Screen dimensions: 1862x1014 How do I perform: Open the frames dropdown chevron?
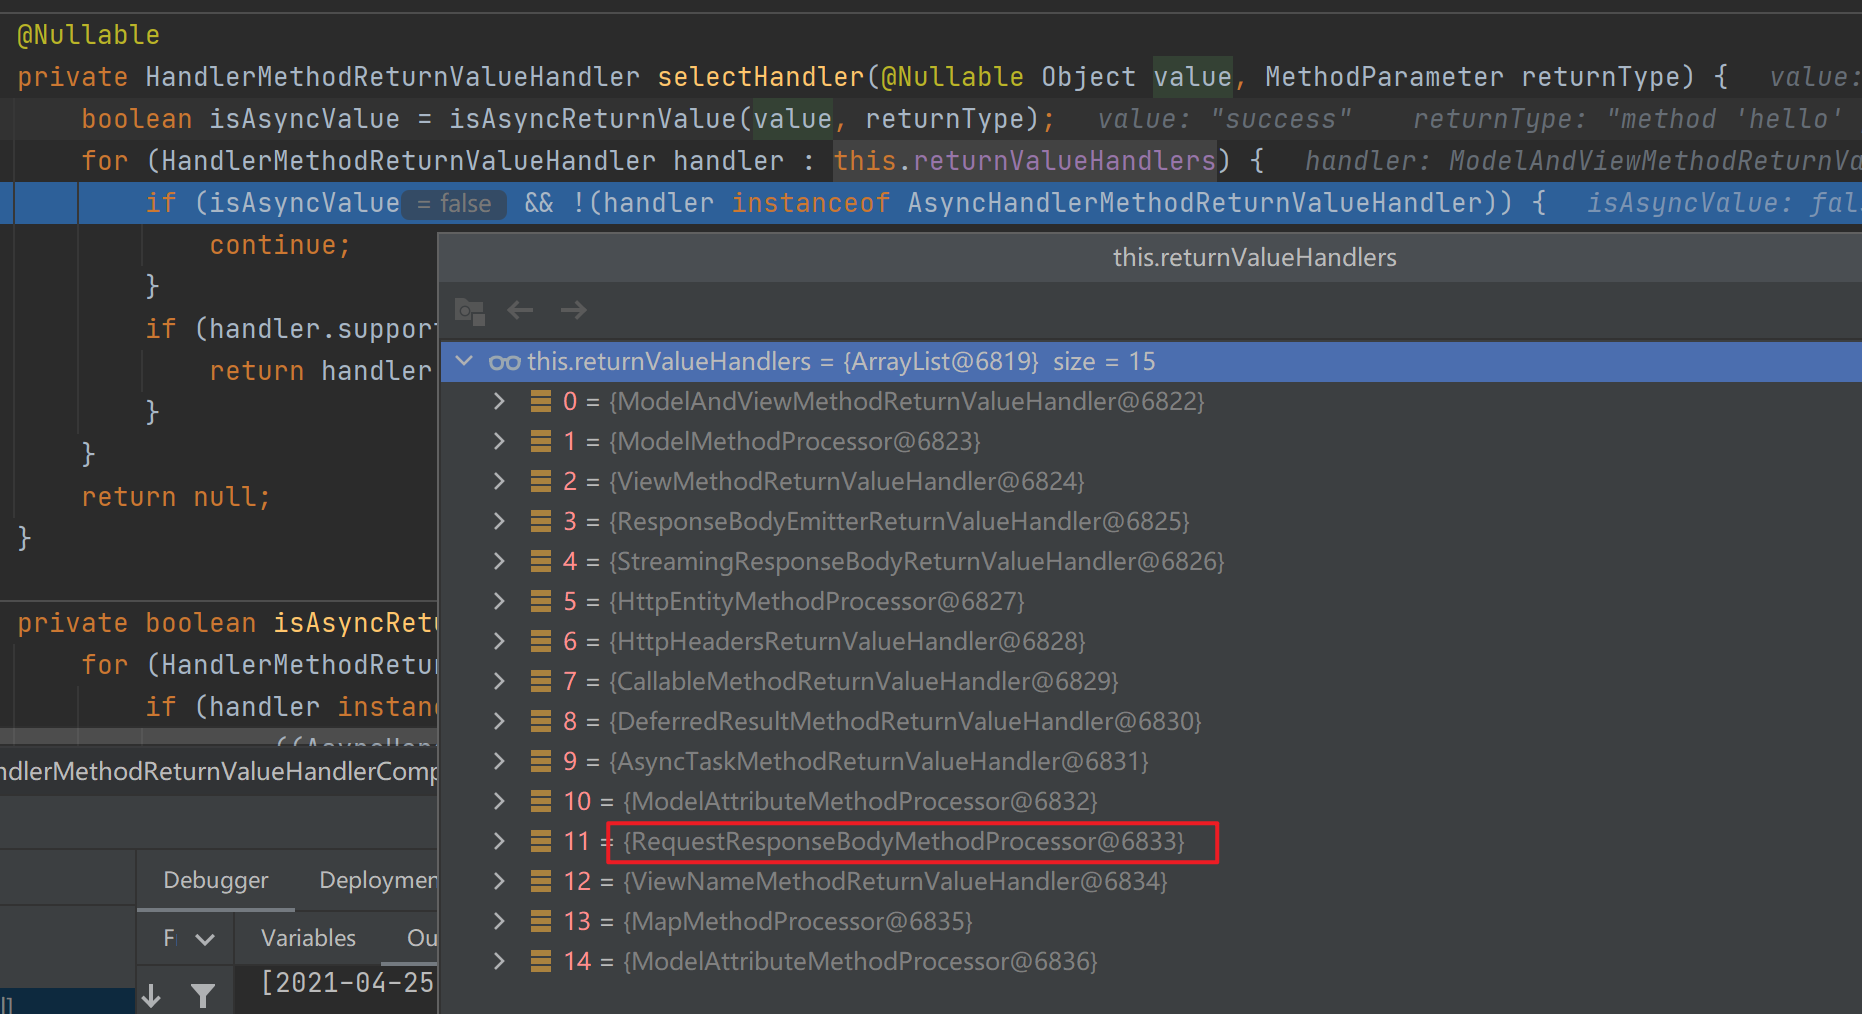(x=205, y=939)
